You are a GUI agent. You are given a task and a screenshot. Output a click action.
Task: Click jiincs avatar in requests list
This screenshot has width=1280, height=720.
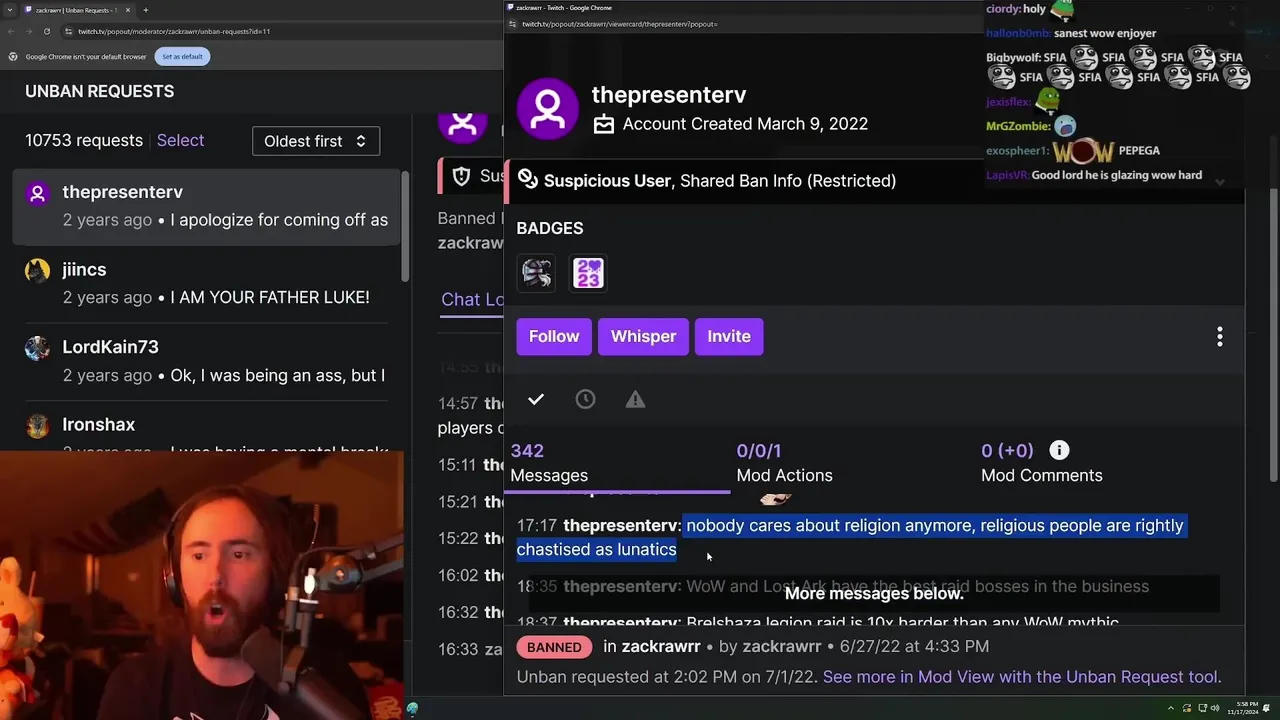pyautogui.click(x=37, y=270)
